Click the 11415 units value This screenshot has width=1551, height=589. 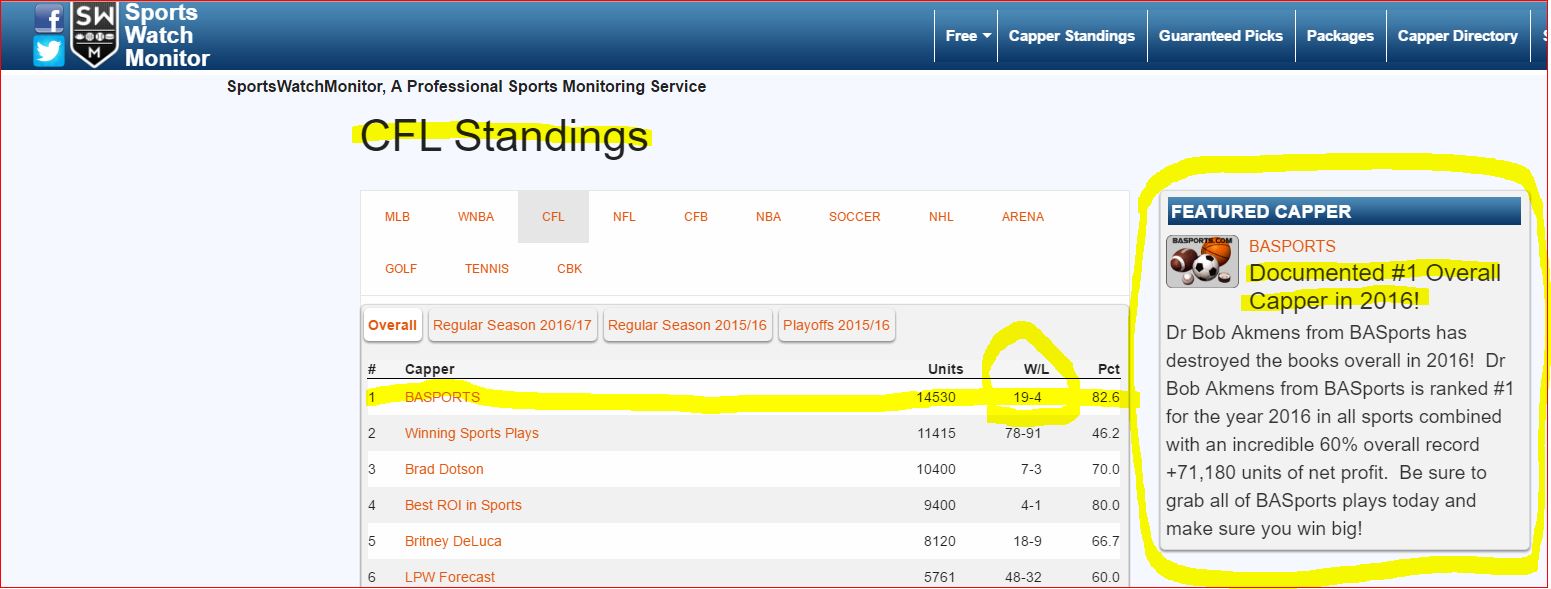click(937, 433)
